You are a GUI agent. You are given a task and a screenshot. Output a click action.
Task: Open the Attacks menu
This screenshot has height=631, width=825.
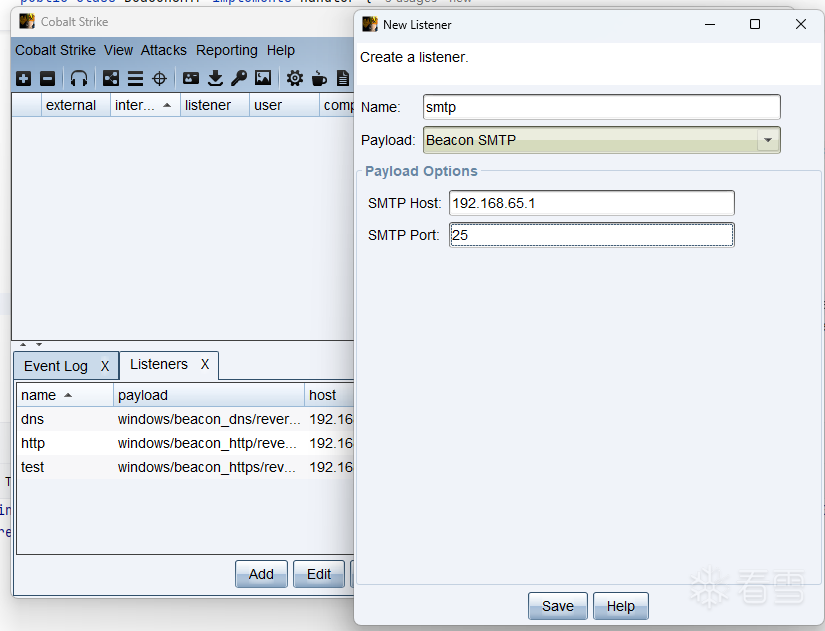164,51
